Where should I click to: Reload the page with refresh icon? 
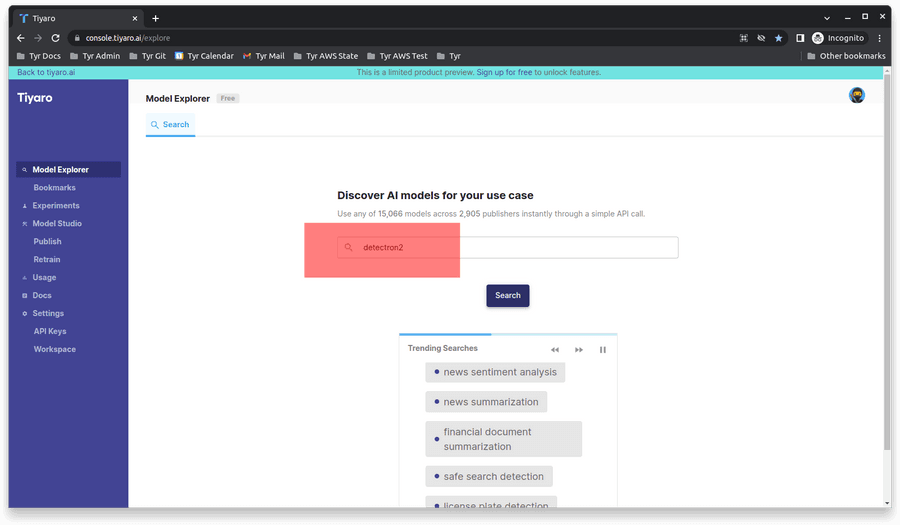(56, 38)
